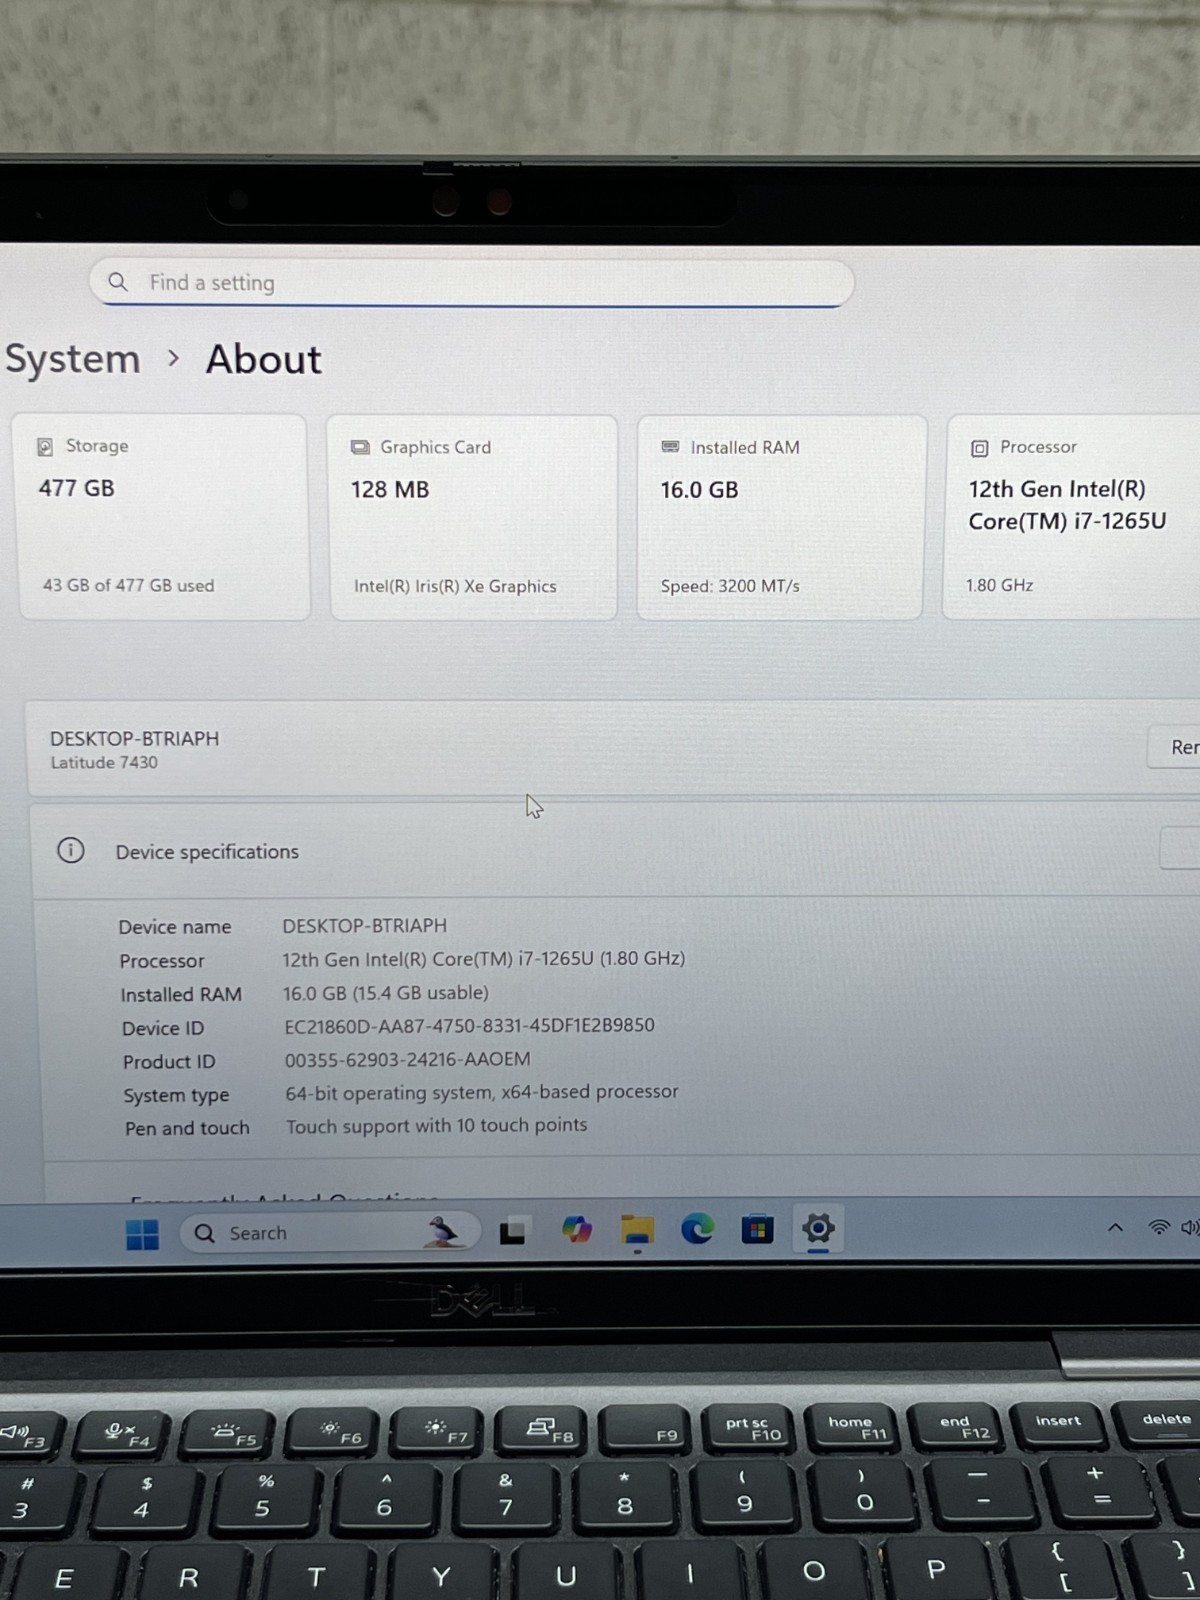The height and width of the screenshot is (1600, 1200).
Task: Click the Processor chip icon
Action: tap(980, 448)
